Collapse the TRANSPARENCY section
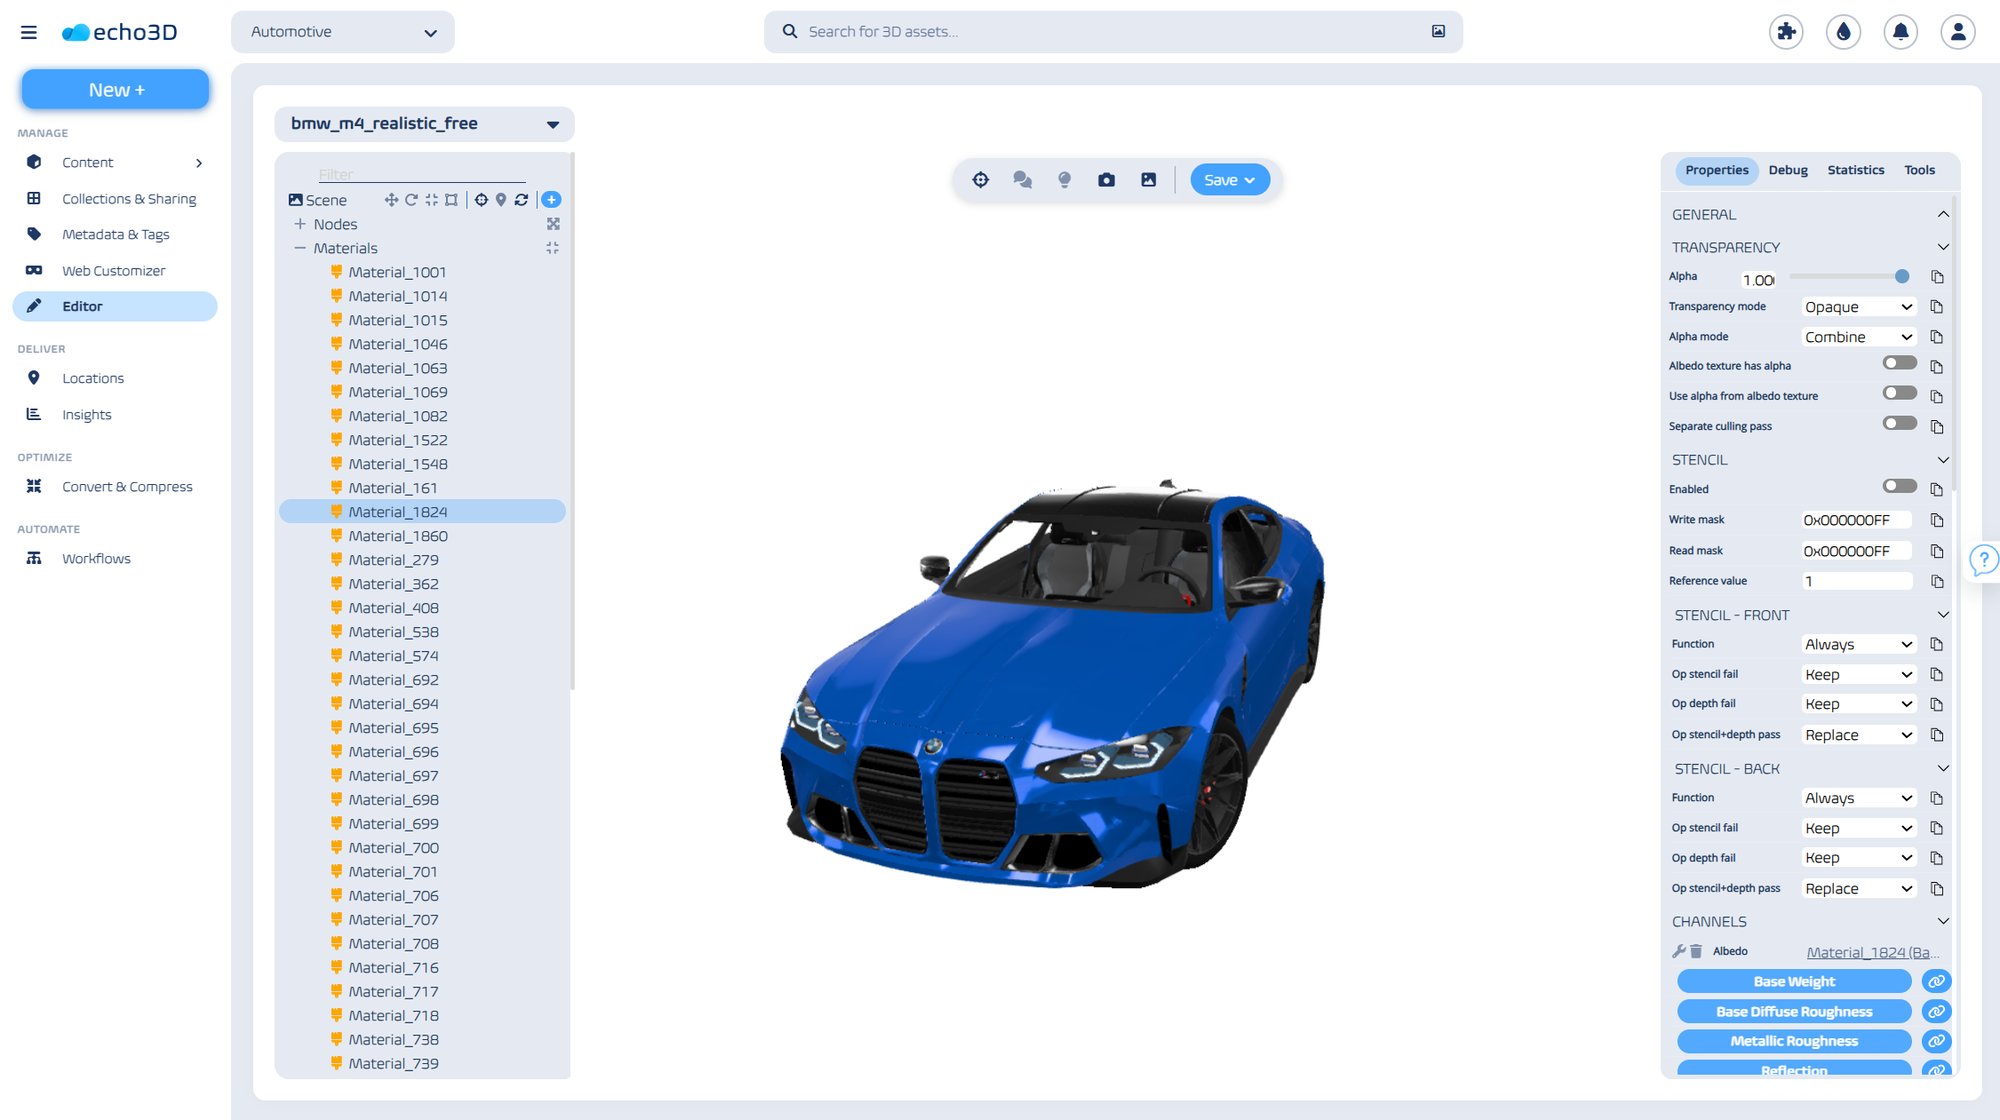2000x1120 pixels. tap(1943, 247)
